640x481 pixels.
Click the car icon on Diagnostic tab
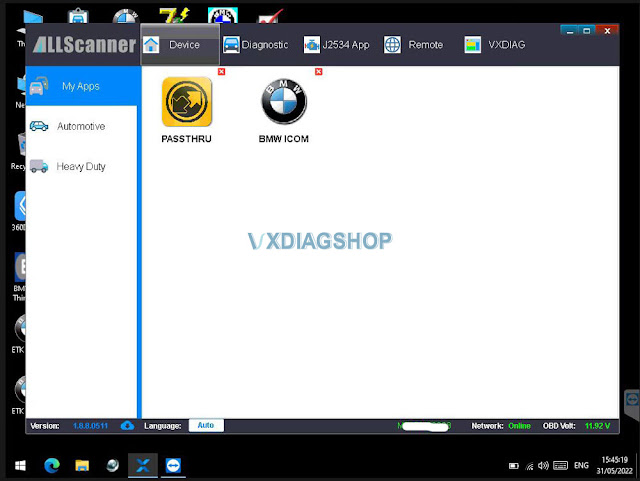pos(231,45)
